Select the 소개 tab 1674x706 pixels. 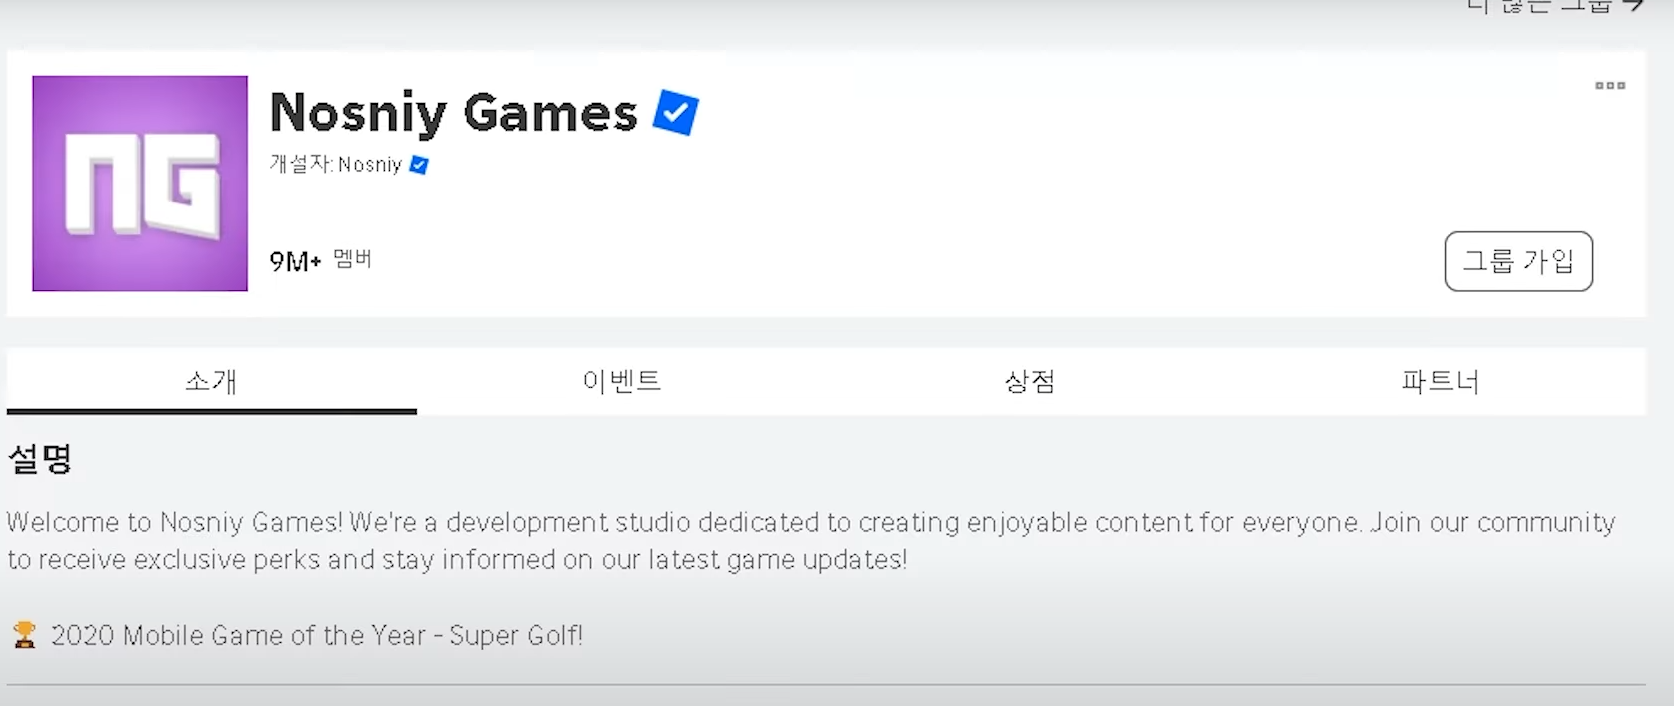[x=212, y=381]
